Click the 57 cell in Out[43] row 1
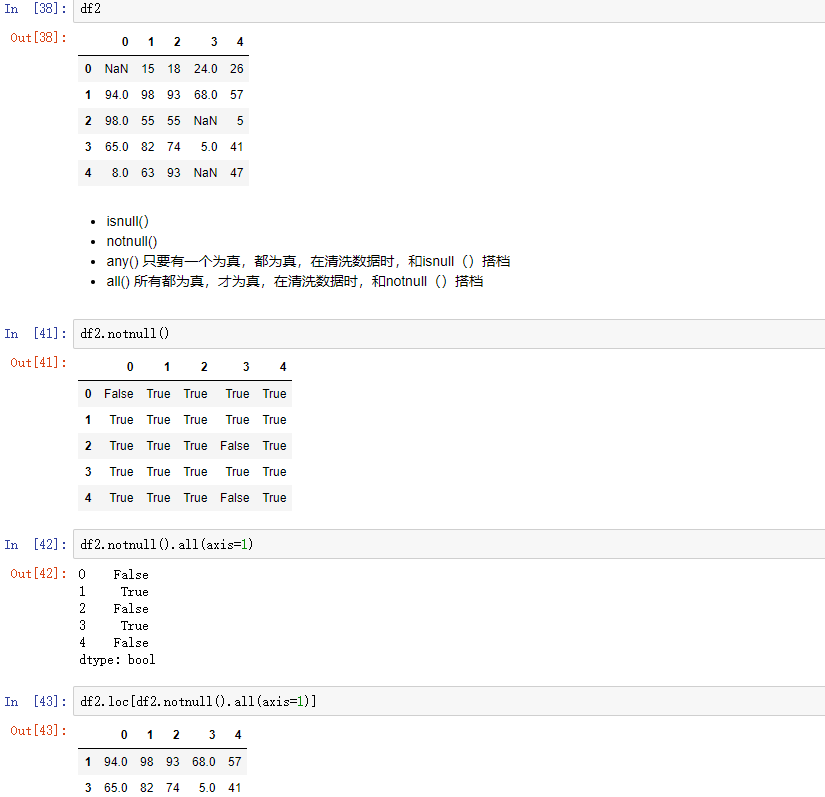Viewport: 825px width, 797px height. (235, 762)
